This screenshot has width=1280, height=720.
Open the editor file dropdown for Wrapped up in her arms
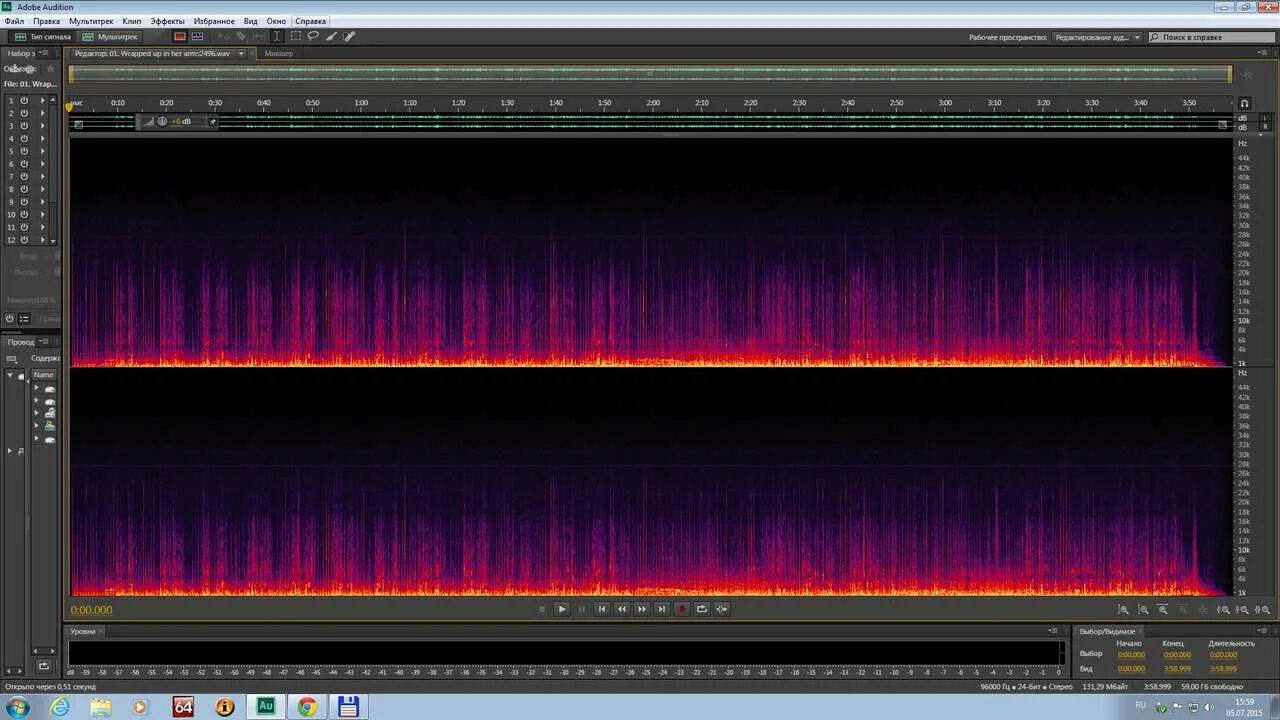pyautogui.click(x=241, y=53)
